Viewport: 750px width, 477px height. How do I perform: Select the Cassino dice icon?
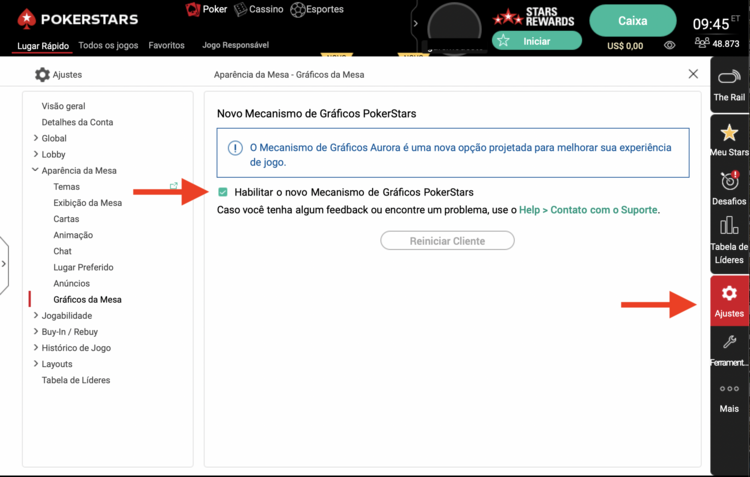coord(241,10)
